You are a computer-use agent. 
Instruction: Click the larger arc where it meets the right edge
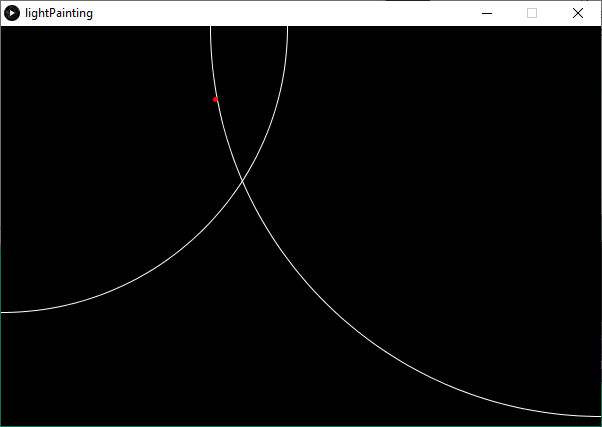coord(598,416)
